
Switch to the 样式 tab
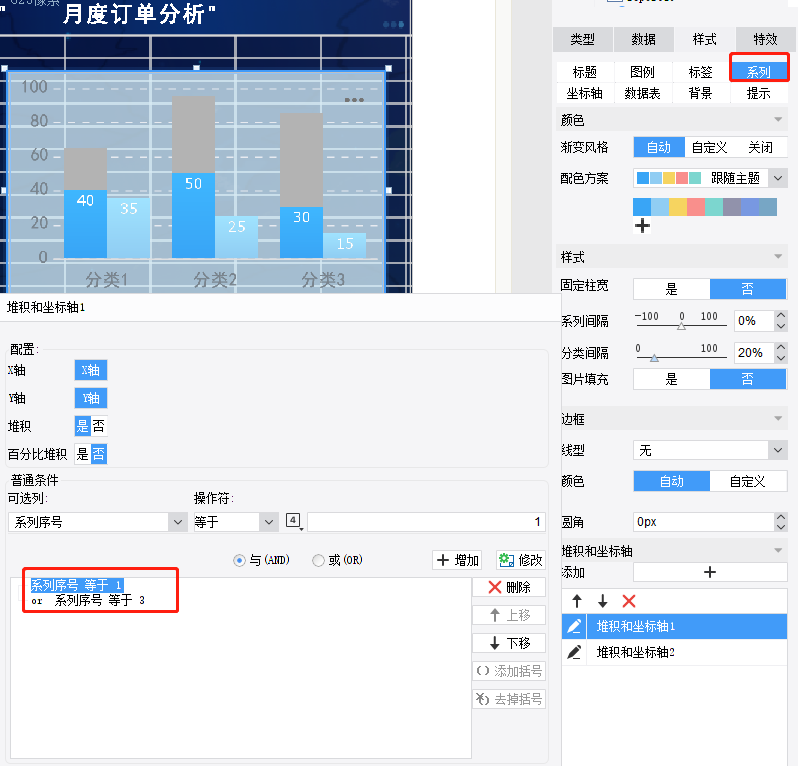point(704,39)
